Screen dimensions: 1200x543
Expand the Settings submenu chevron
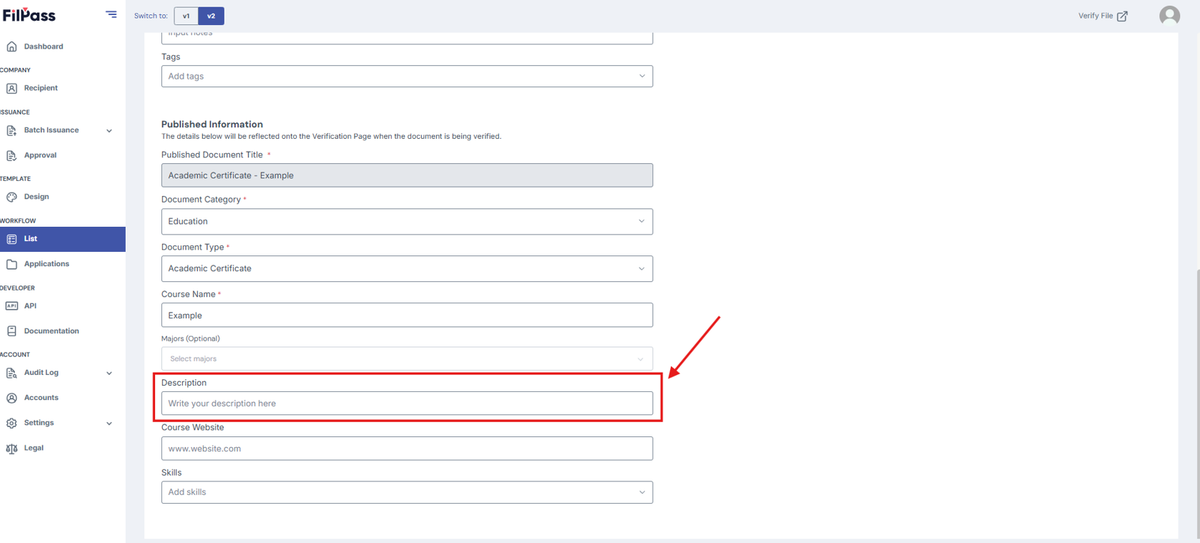109,423
